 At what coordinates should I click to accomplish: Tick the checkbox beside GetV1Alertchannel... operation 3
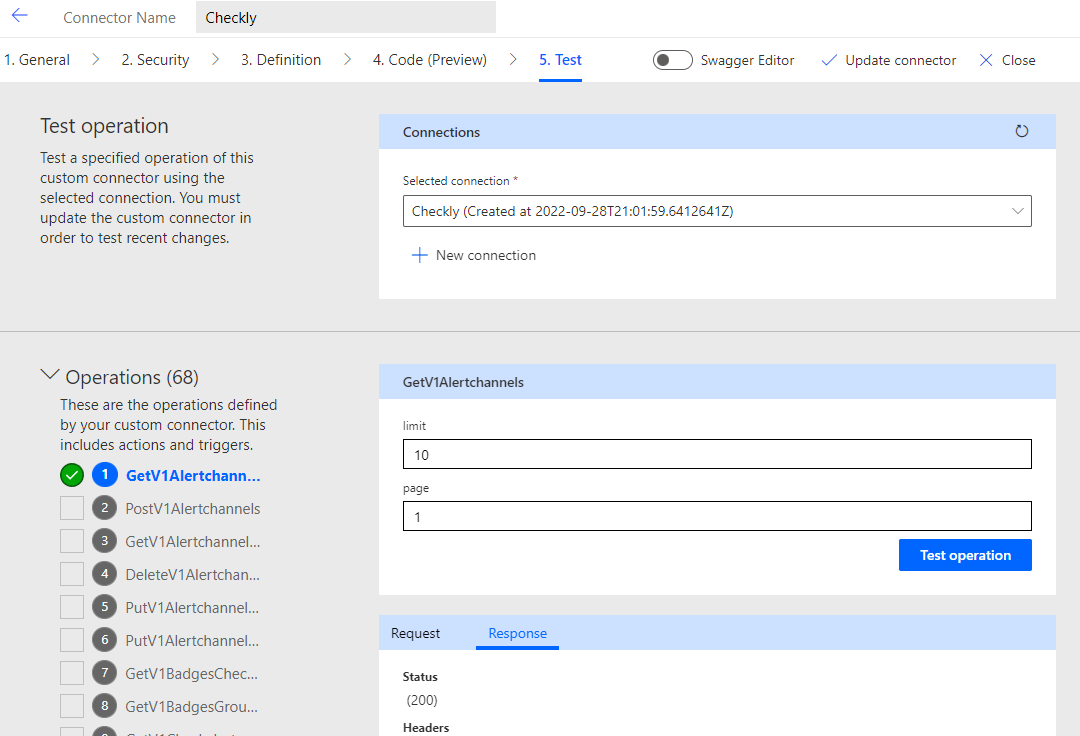(72, 541)
